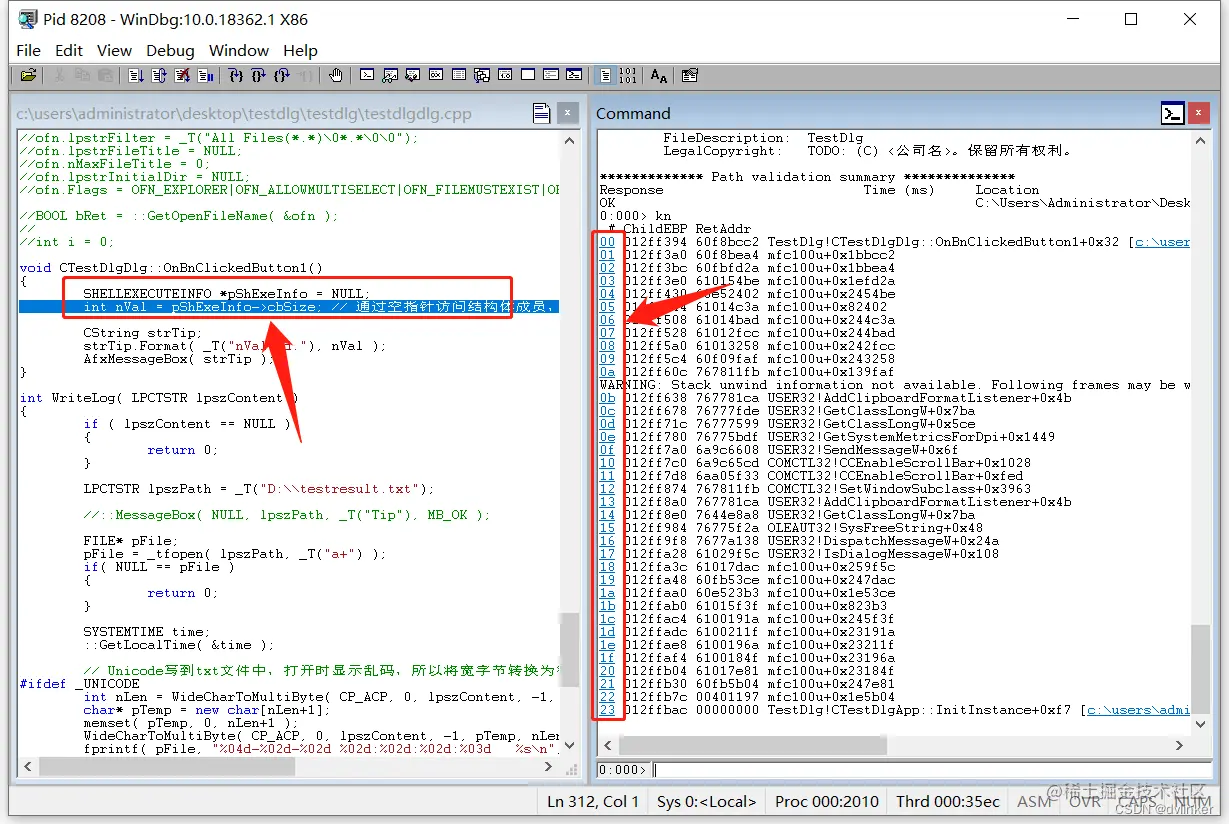
Task: Click the highlighted 'int nVal = pShExeInfo->cbSize' line
Action: (287, 307)
